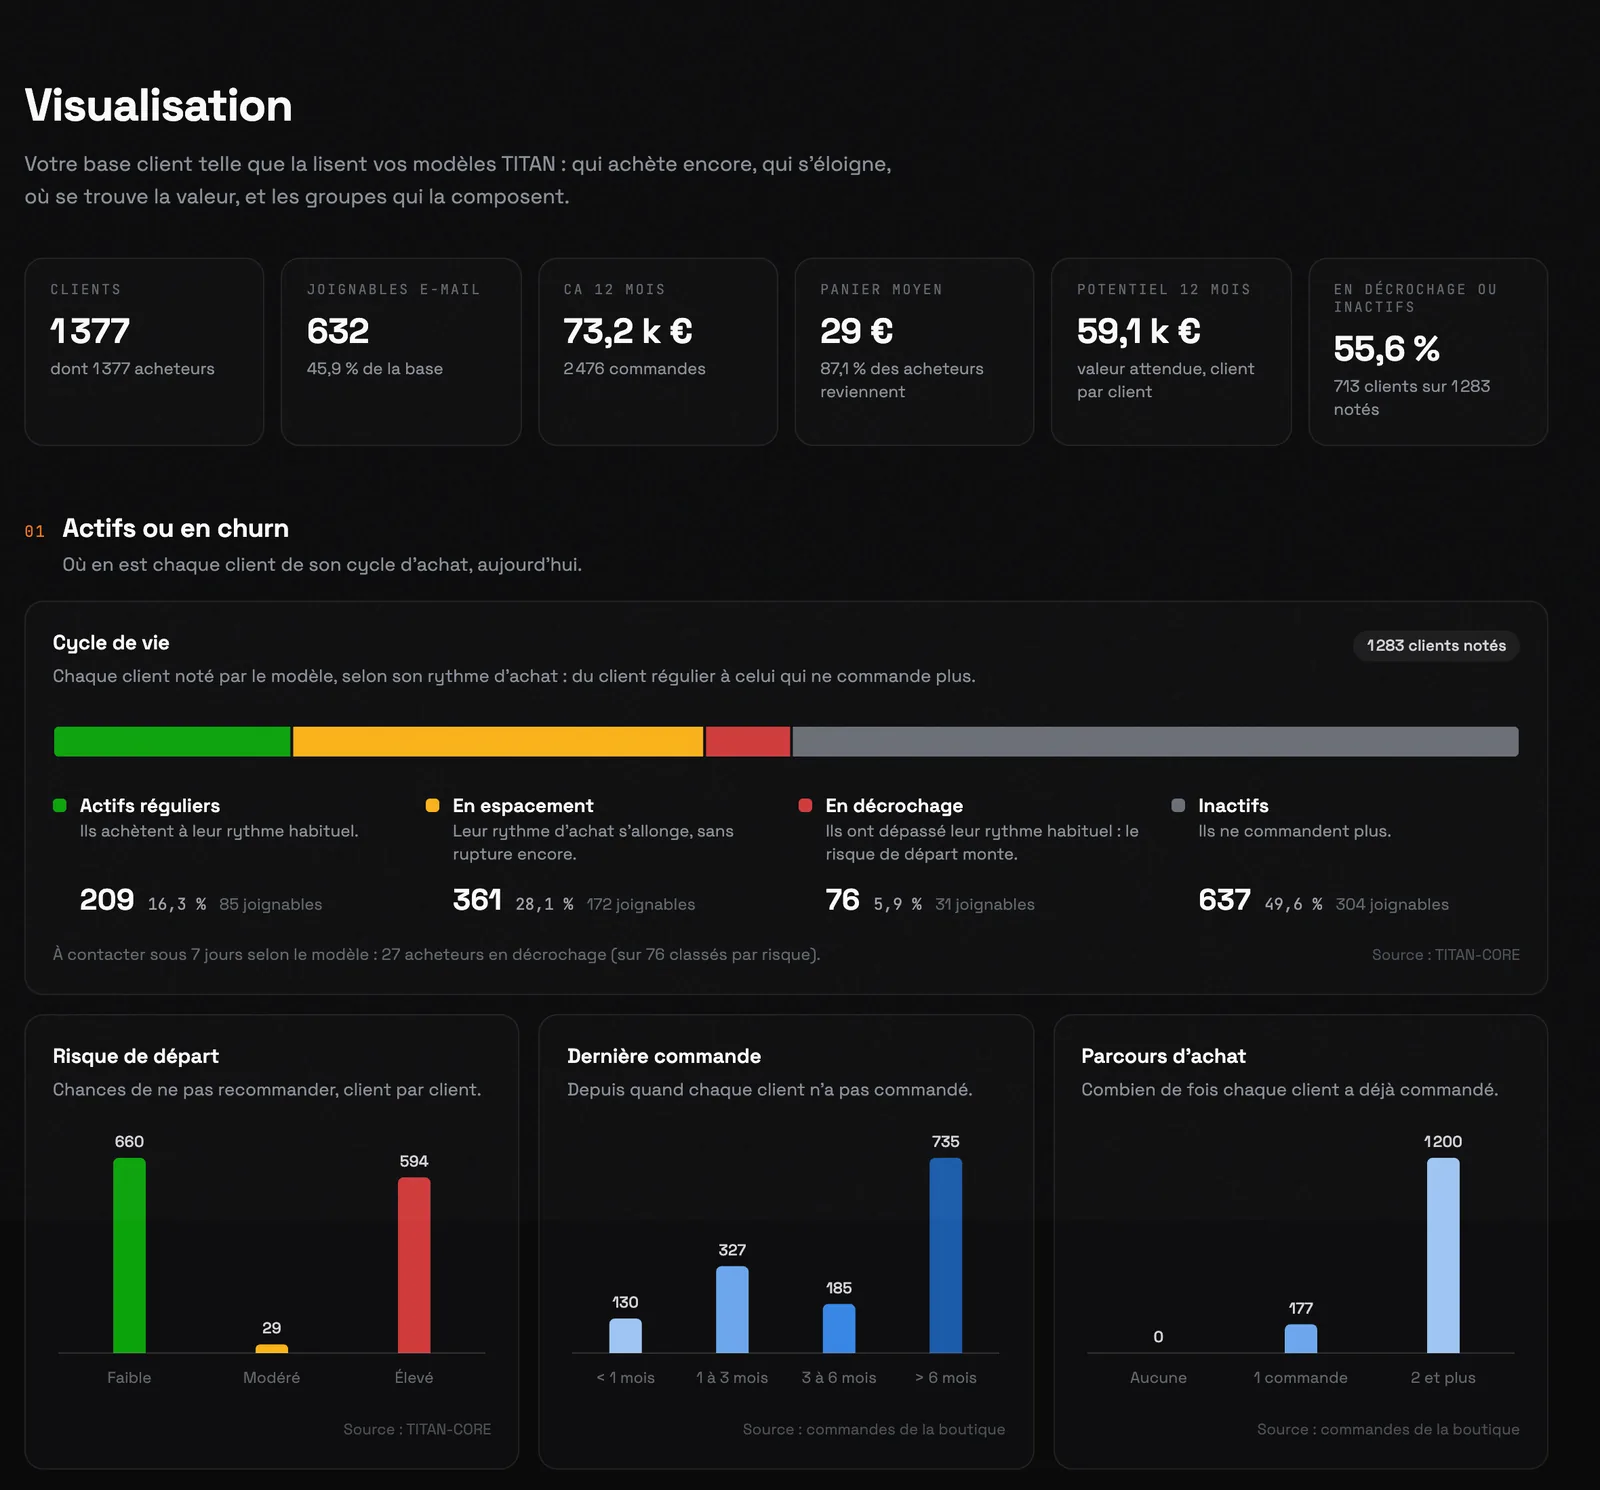Click the '2 et plus' bar
Viewport: 1600px width, 1490px height.
[1443, 1255]
